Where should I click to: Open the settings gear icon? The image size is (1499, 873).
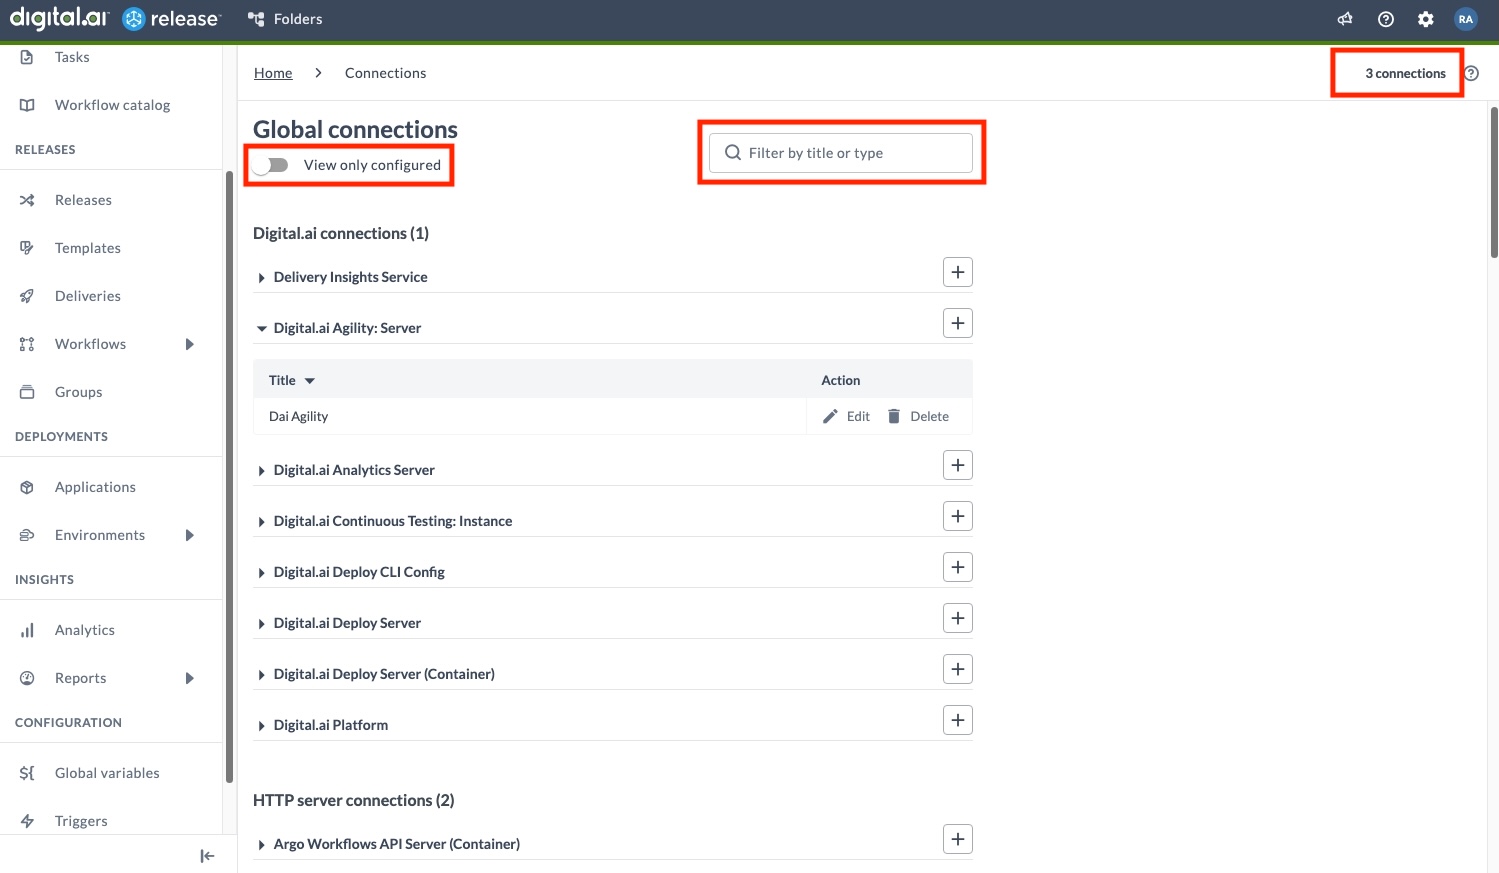point(1425,19)
